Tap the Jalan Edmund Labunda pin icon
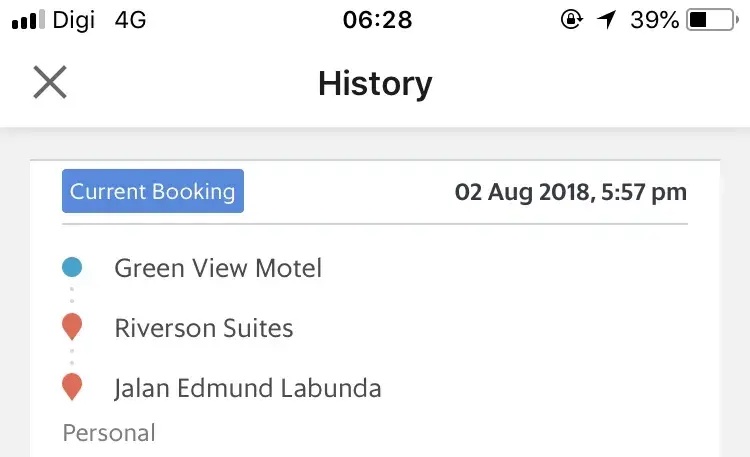 click(x=72, y=386)
